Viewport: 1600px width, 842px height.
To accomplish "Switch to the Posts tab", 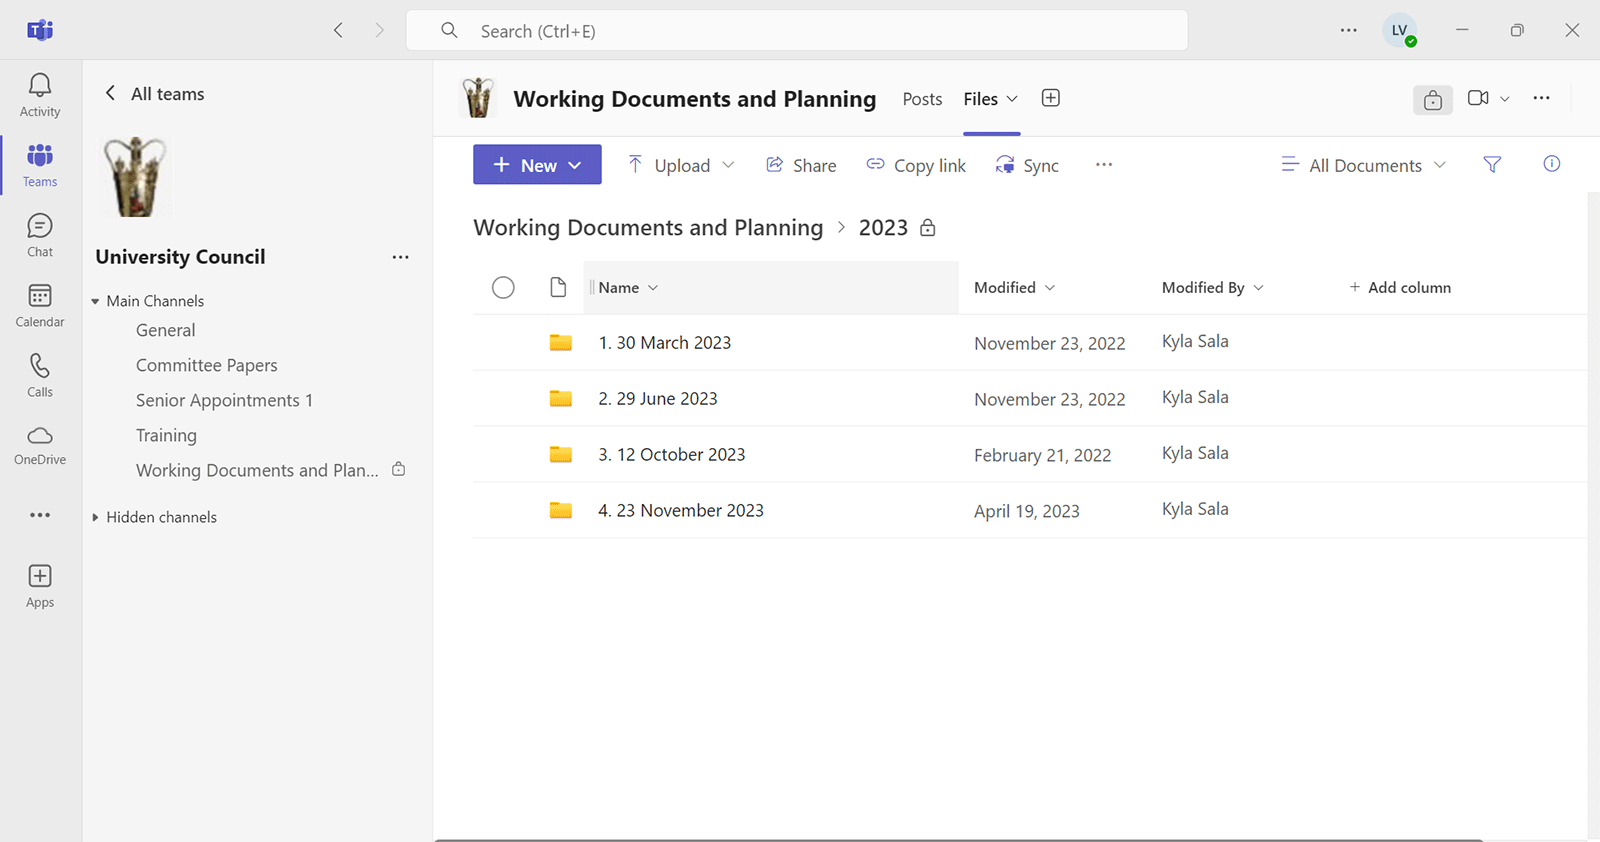I will [922, 99].
